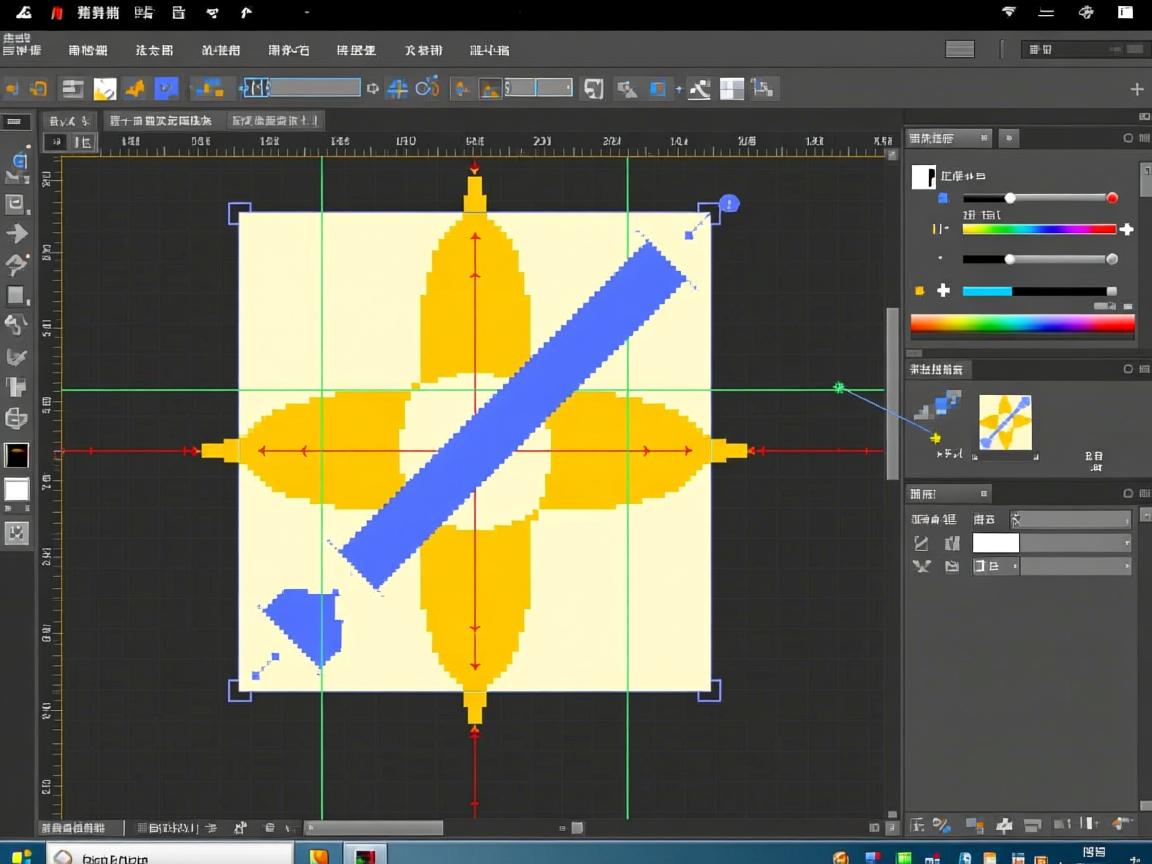Click the blue cross-arrows icon in top toolbar
This screenshot has height=864, width=1152.
(x=397, y=89)
